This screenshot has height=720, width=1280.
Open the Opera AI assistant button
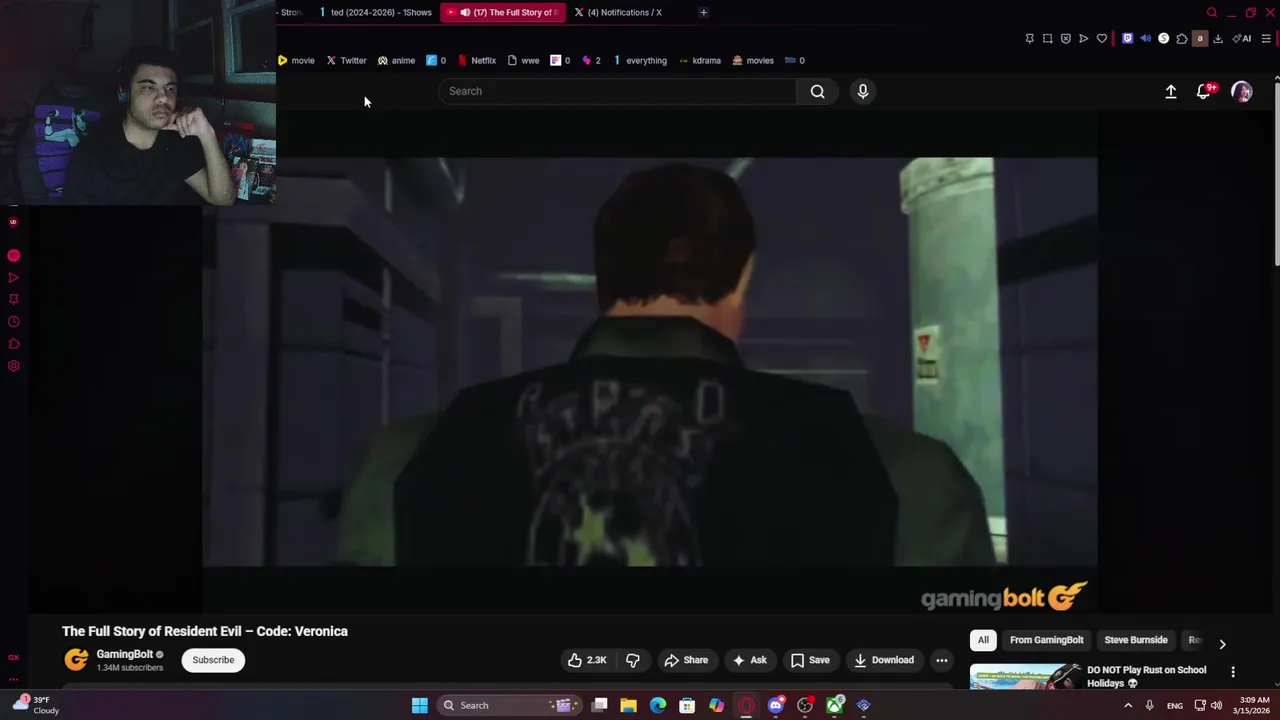1242,39
